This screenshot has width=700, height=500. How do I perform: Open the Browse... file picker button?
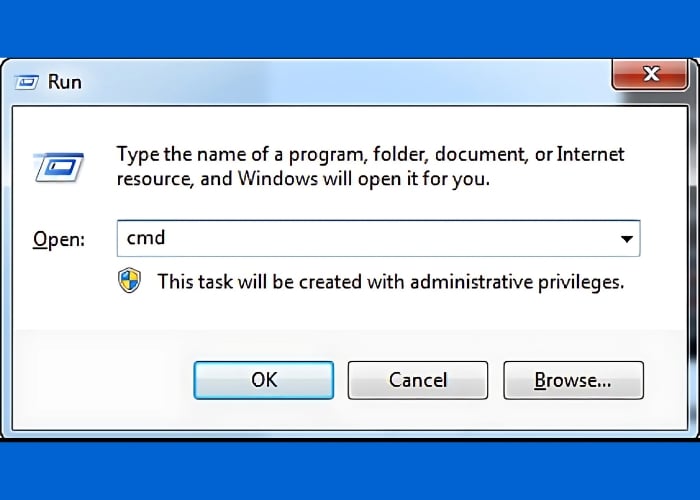pos(573,380)
